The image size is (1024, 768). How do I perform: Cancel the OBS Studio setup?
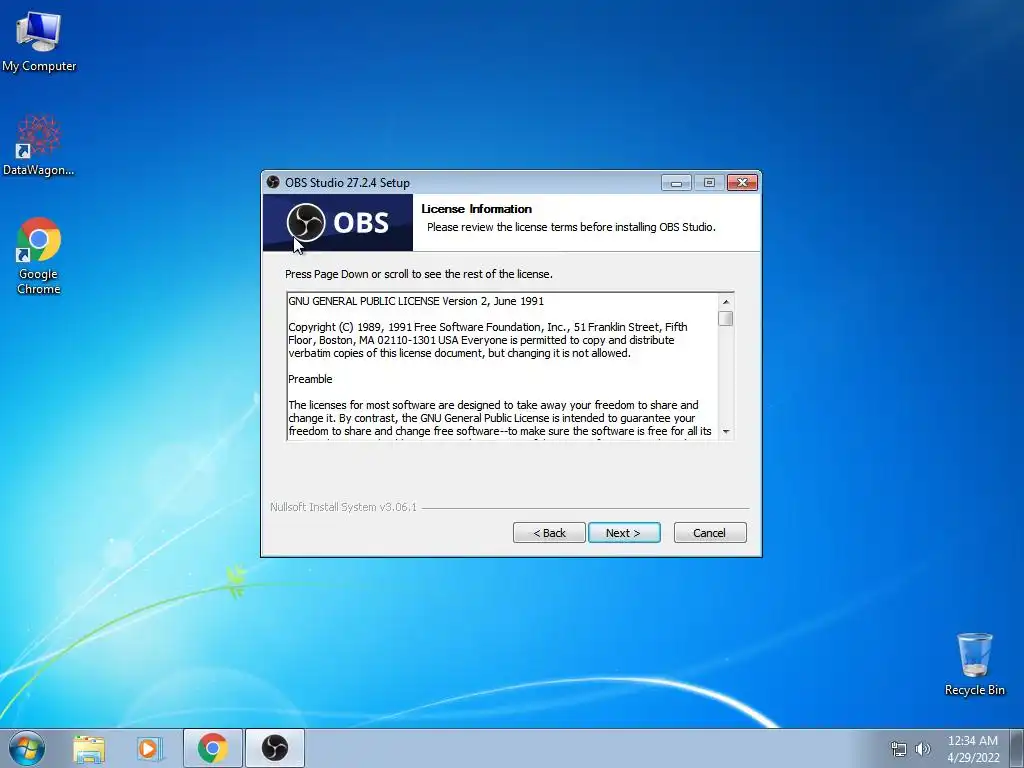(x=710, y=533)
